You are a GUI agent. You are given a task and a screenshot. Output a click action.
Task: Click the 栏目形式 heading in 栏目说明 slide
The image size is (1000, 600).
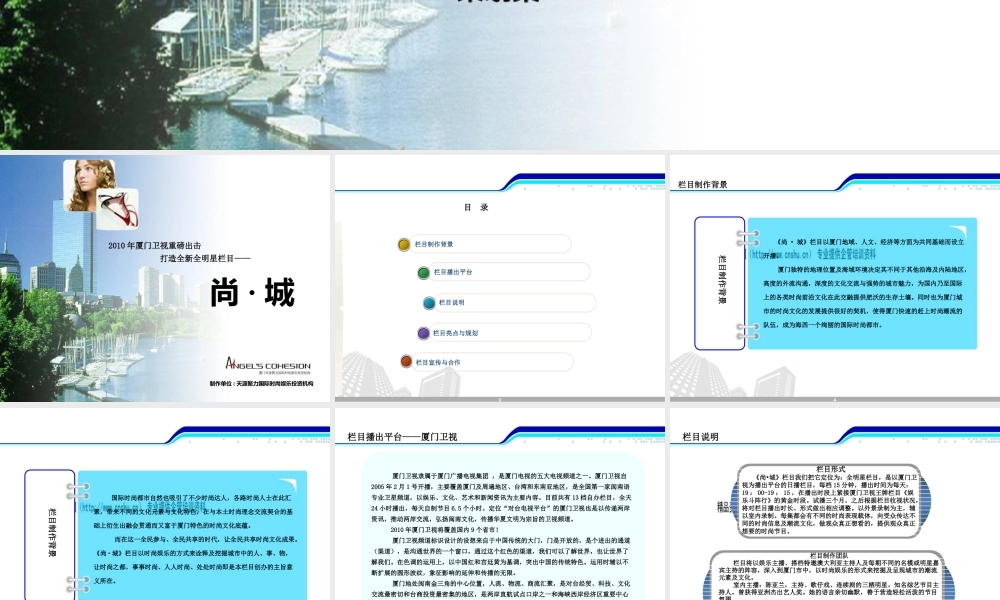tap(830, 469)
